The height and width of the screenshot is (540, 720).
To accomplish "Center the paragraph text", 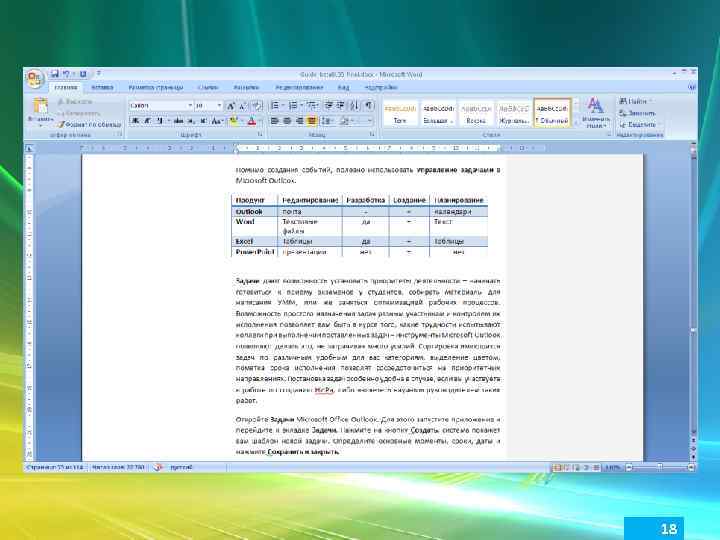I will tap(287, 121).
